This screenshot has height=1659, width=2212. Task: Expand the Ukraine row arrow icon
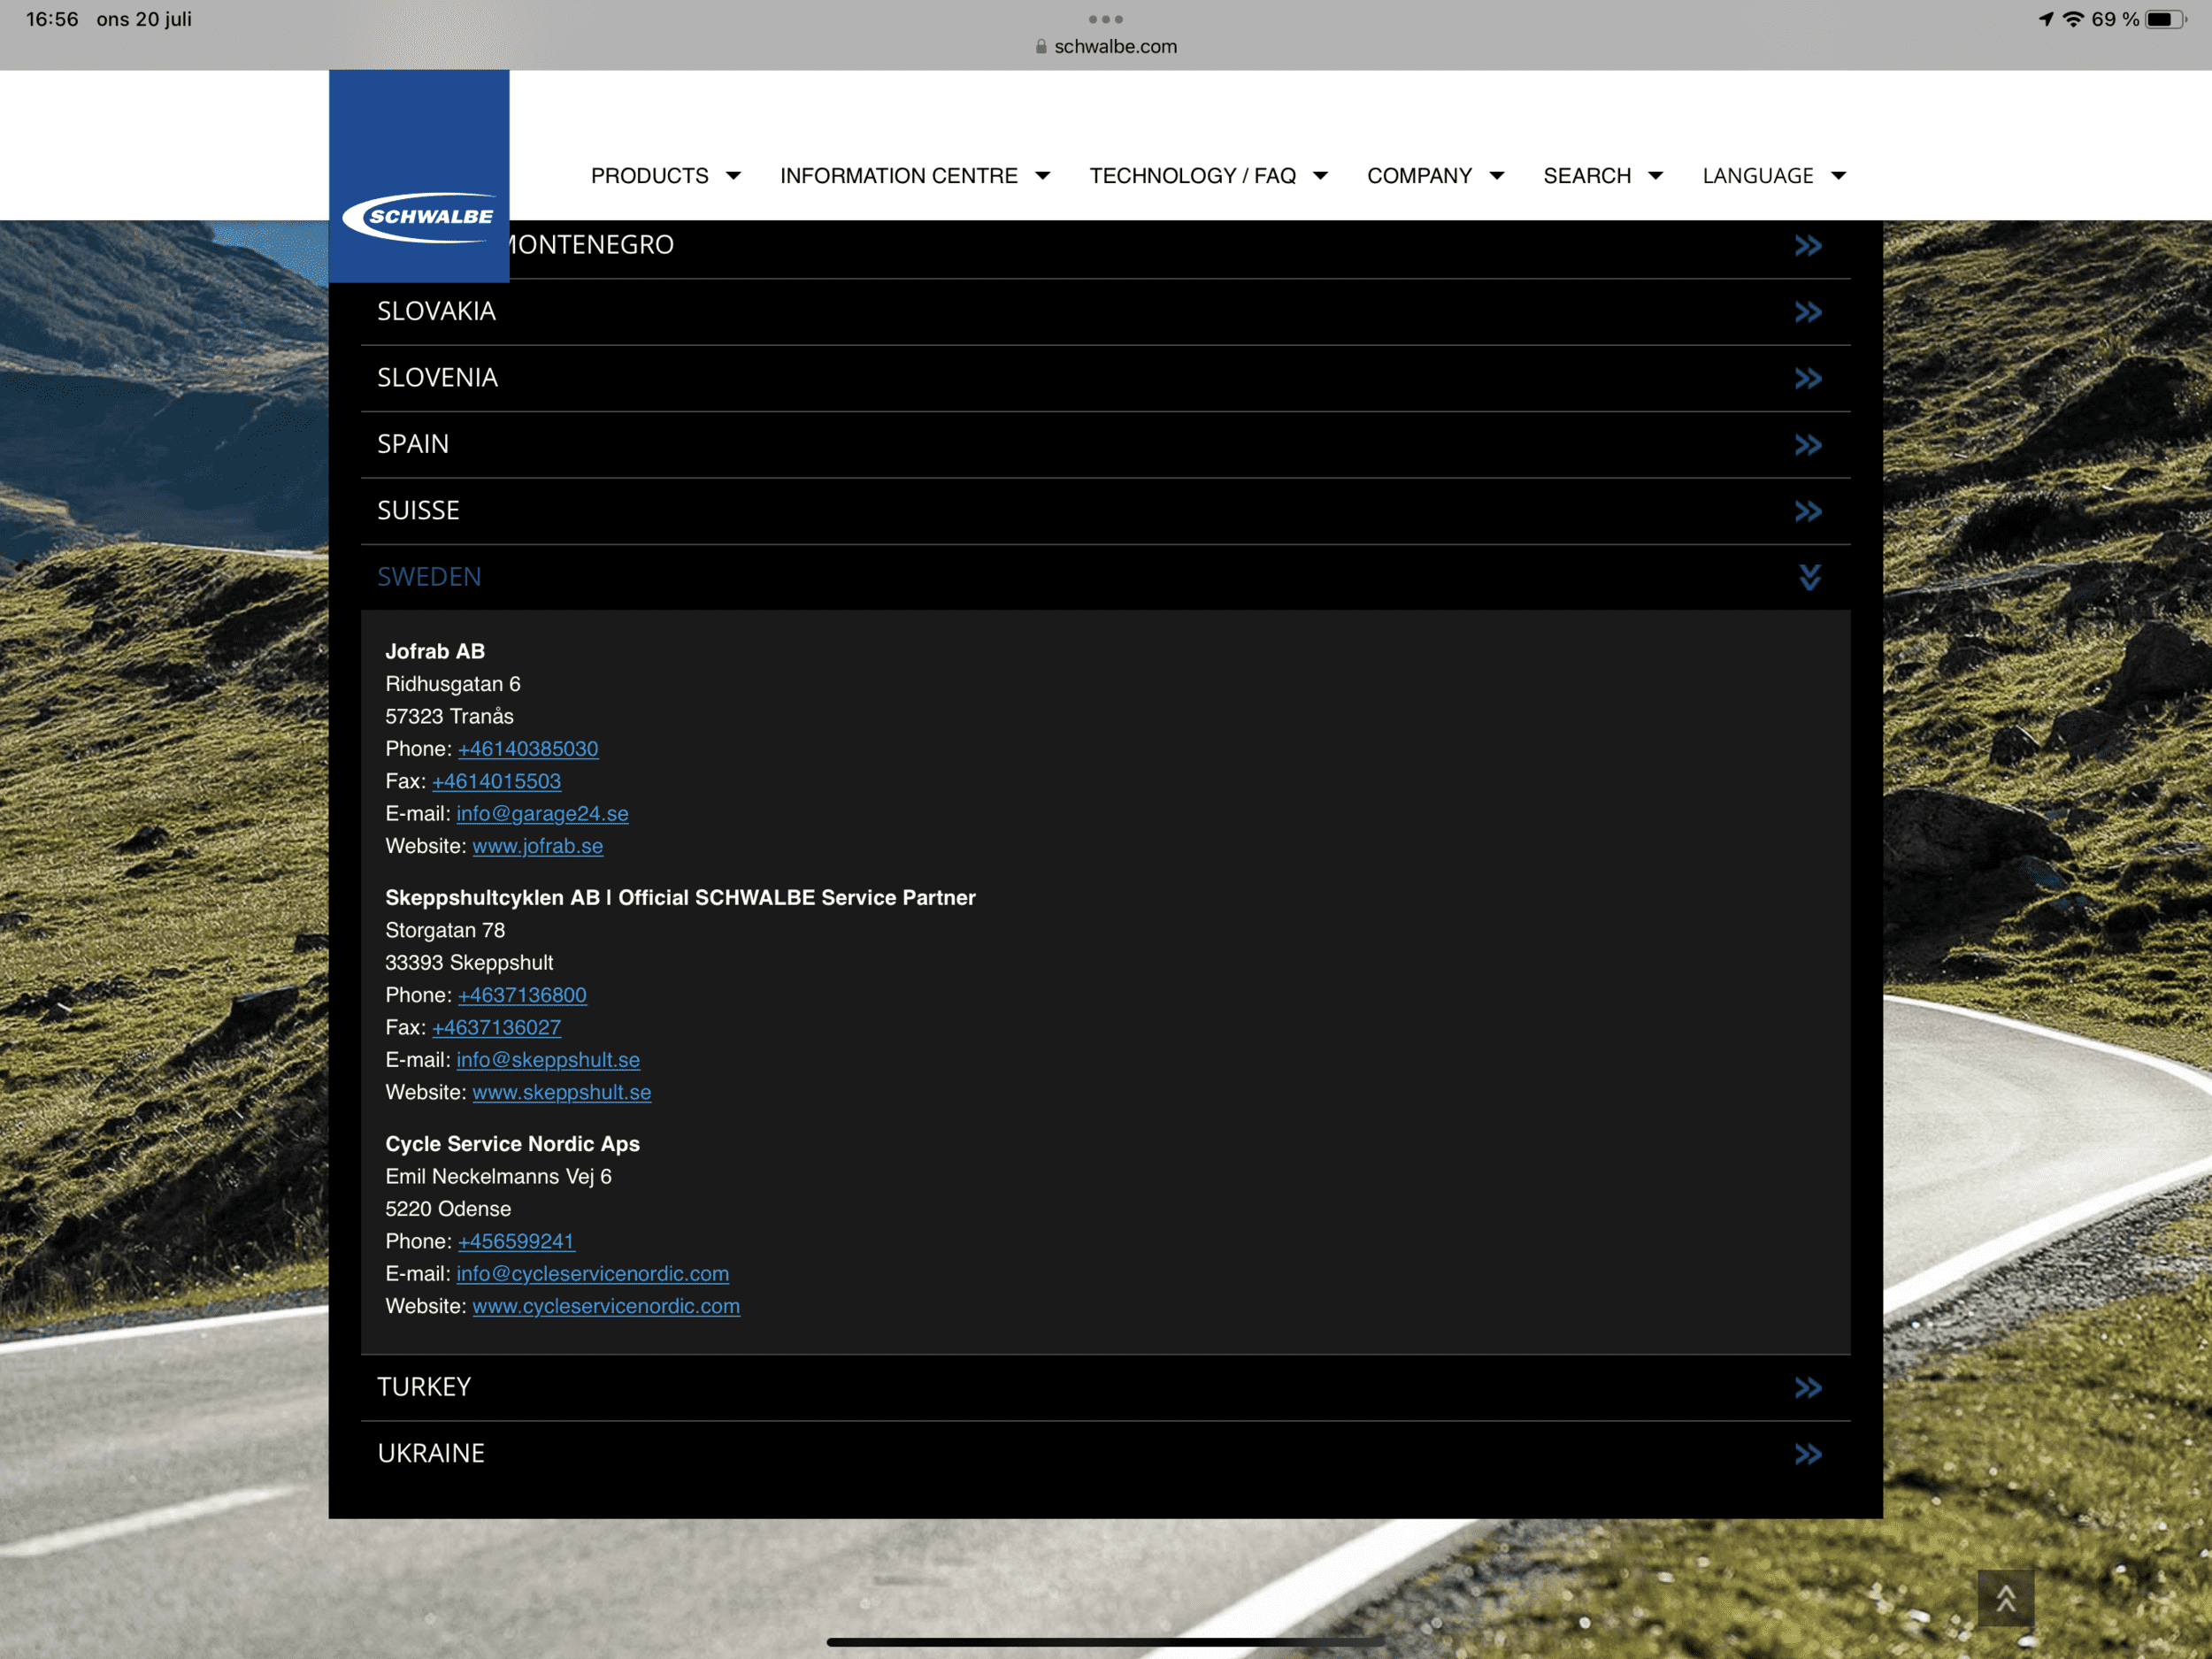click(1808, 1454)
